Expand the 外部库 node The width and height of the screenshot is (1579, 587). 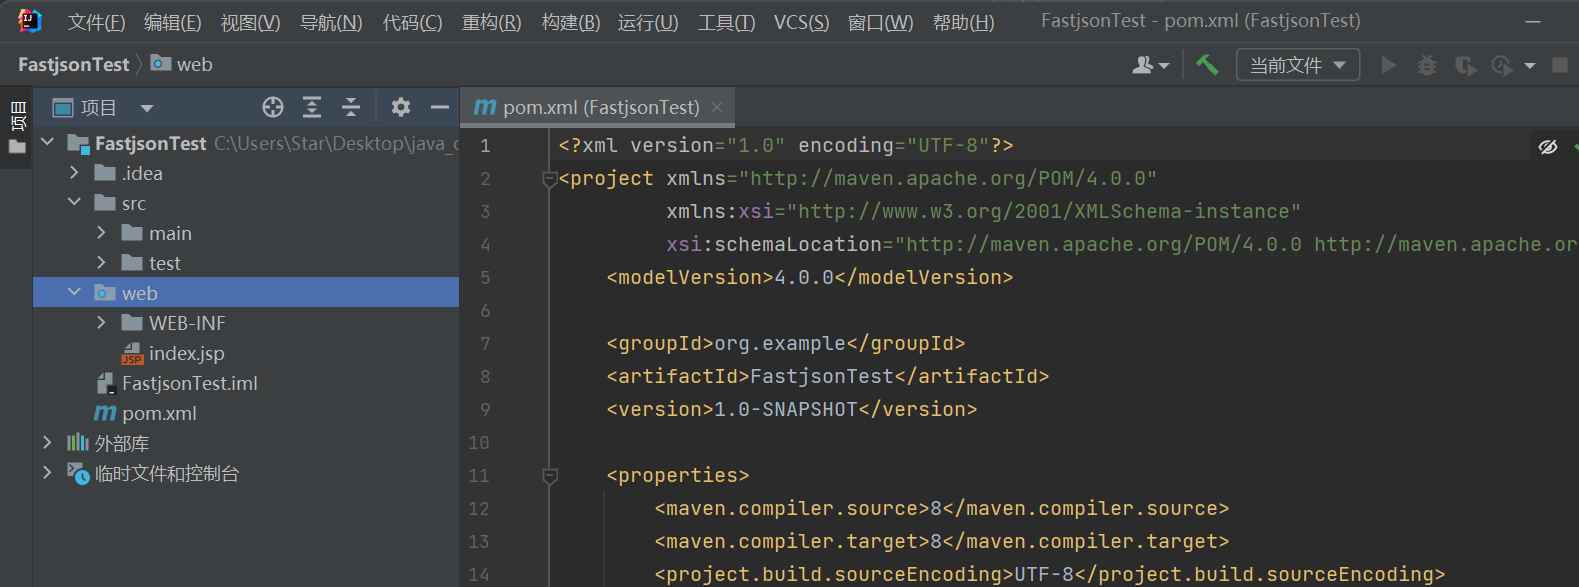[47, 443]
